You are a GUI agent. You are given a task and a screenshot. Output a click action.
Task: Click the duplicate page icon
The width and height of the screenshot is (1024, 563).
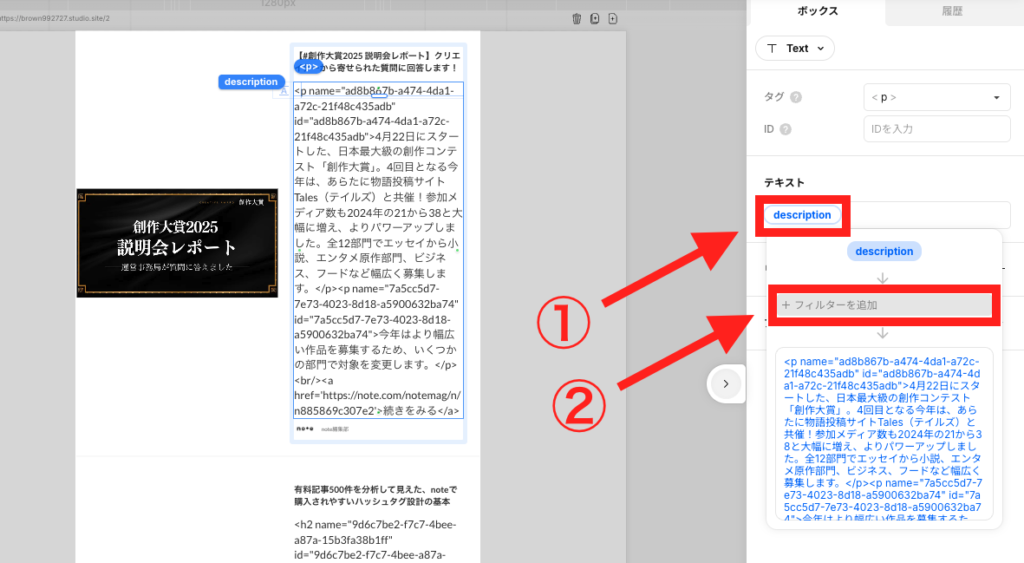(594, 19)
